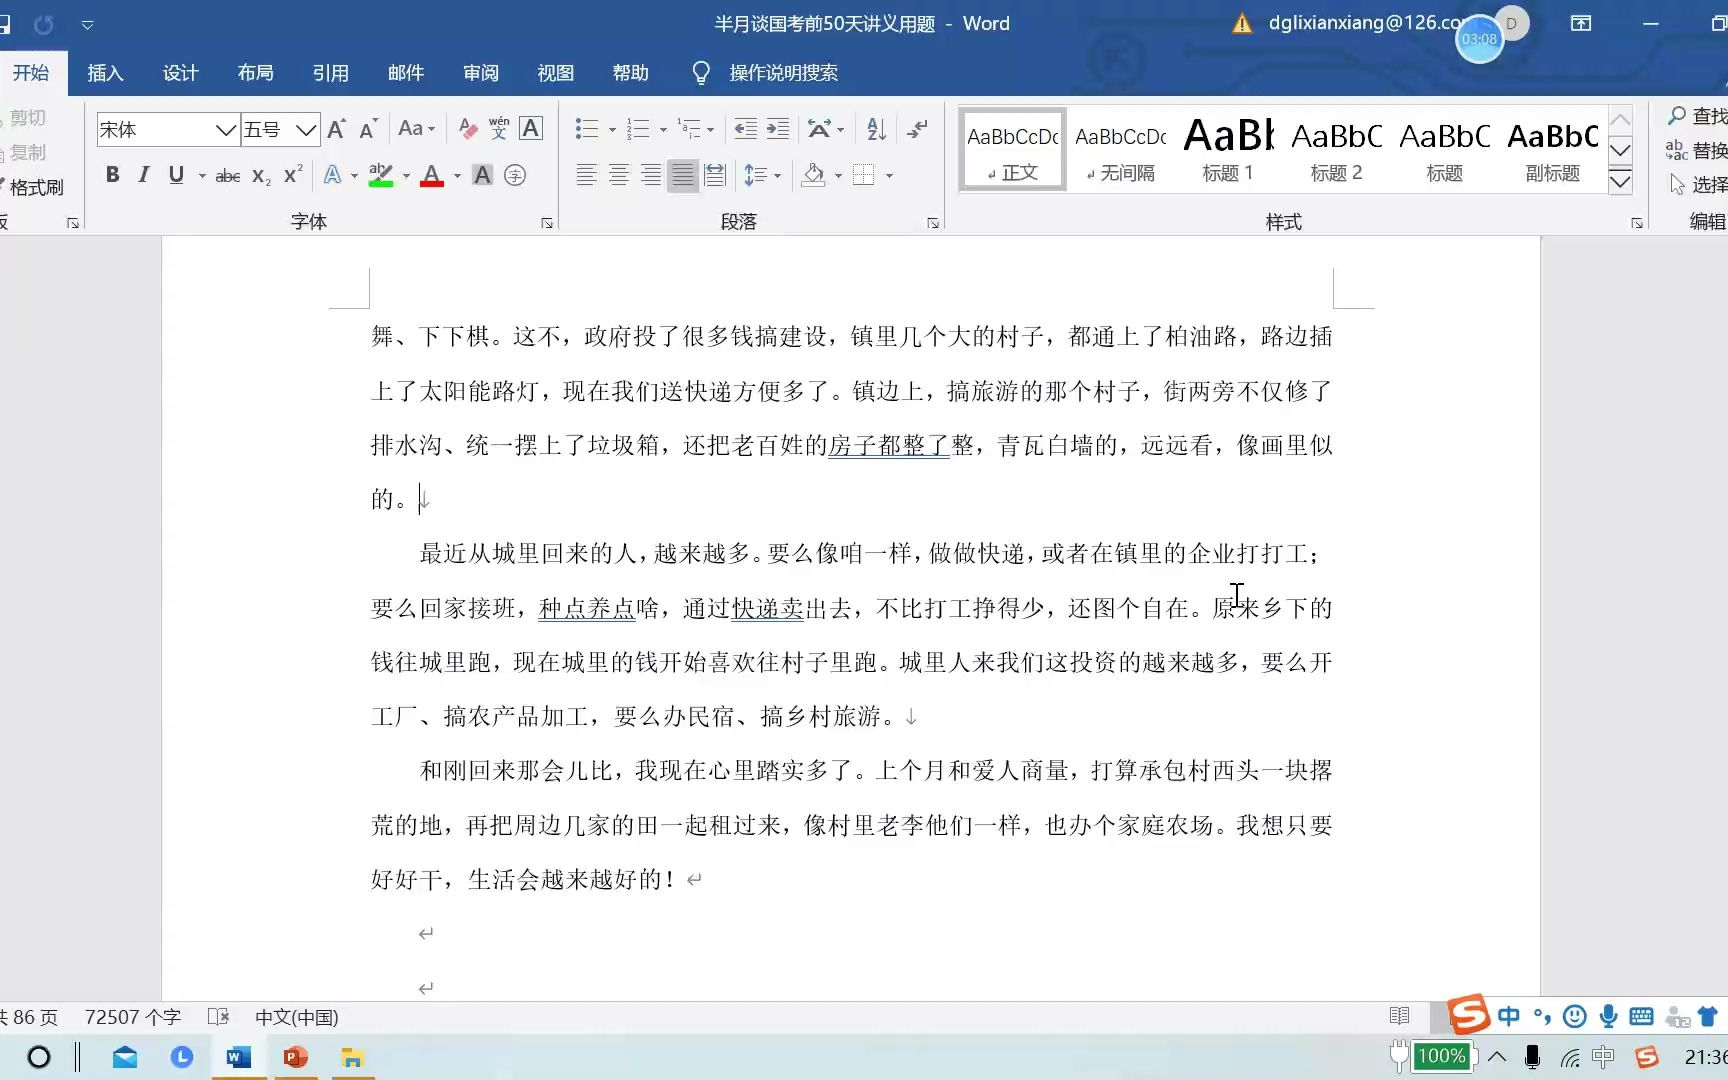The height and width of the screenshot is (1080, 1728).
Task: Apply text highlight color
Action: [381, 176]
